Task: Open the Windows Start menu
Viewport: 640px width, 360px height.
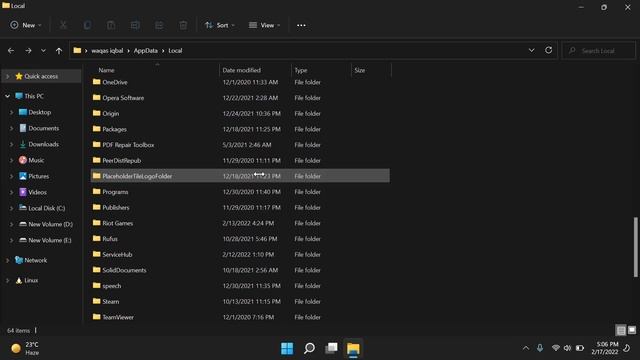Action: [x=287, y=348]
